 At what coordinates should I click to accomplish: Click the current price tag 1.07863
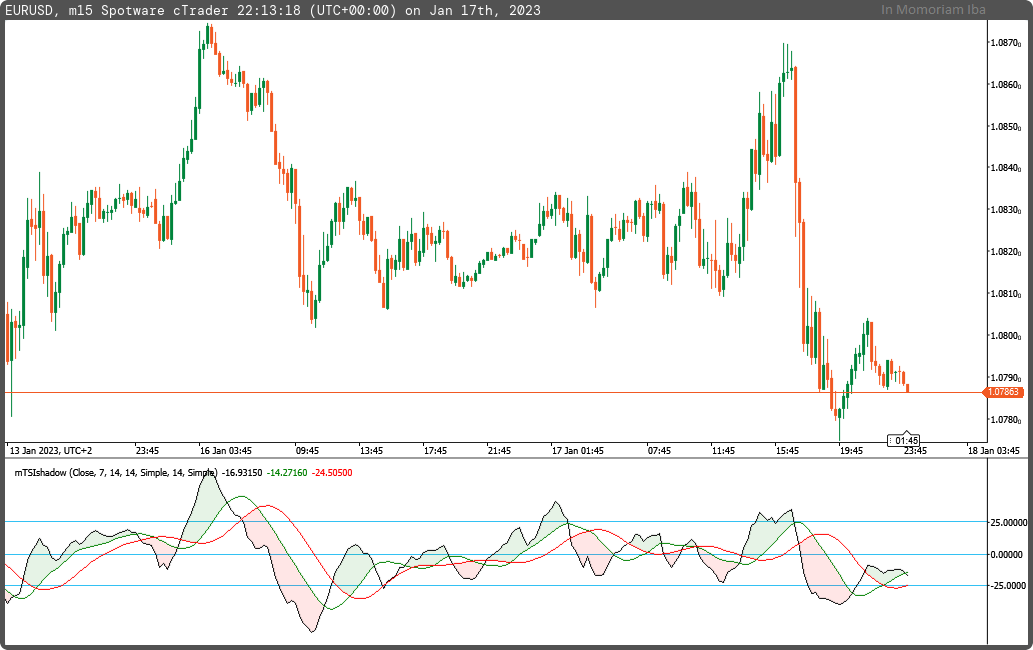(1003, 392)
